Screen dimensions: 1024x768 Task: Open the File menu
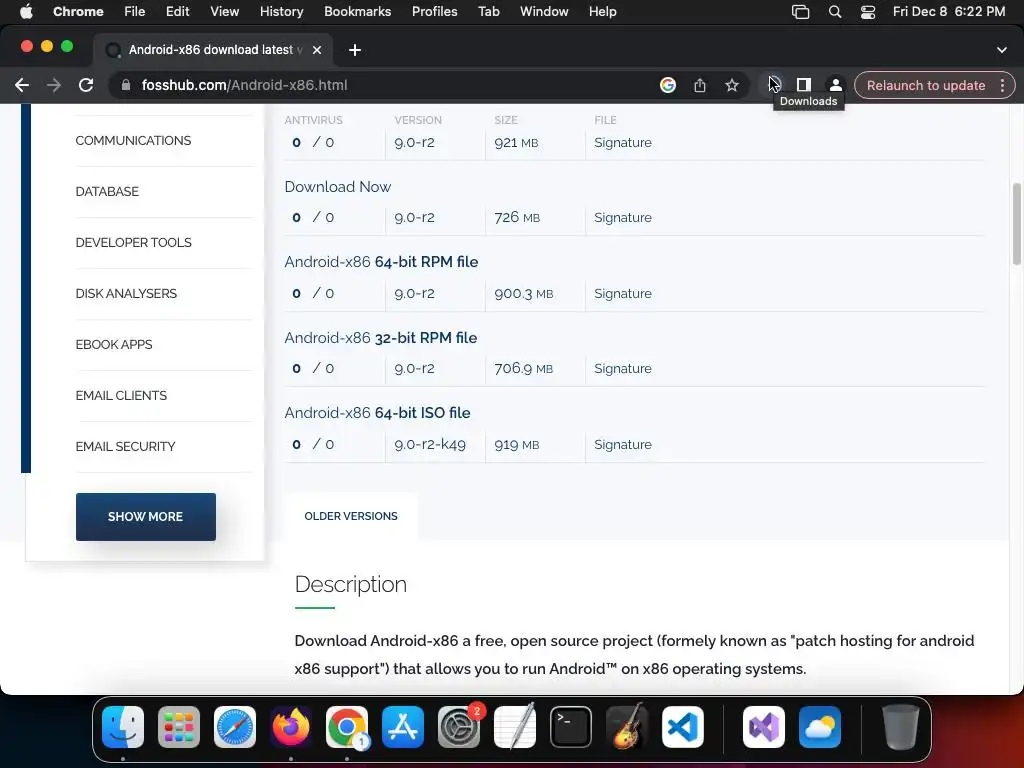(135, 11)
